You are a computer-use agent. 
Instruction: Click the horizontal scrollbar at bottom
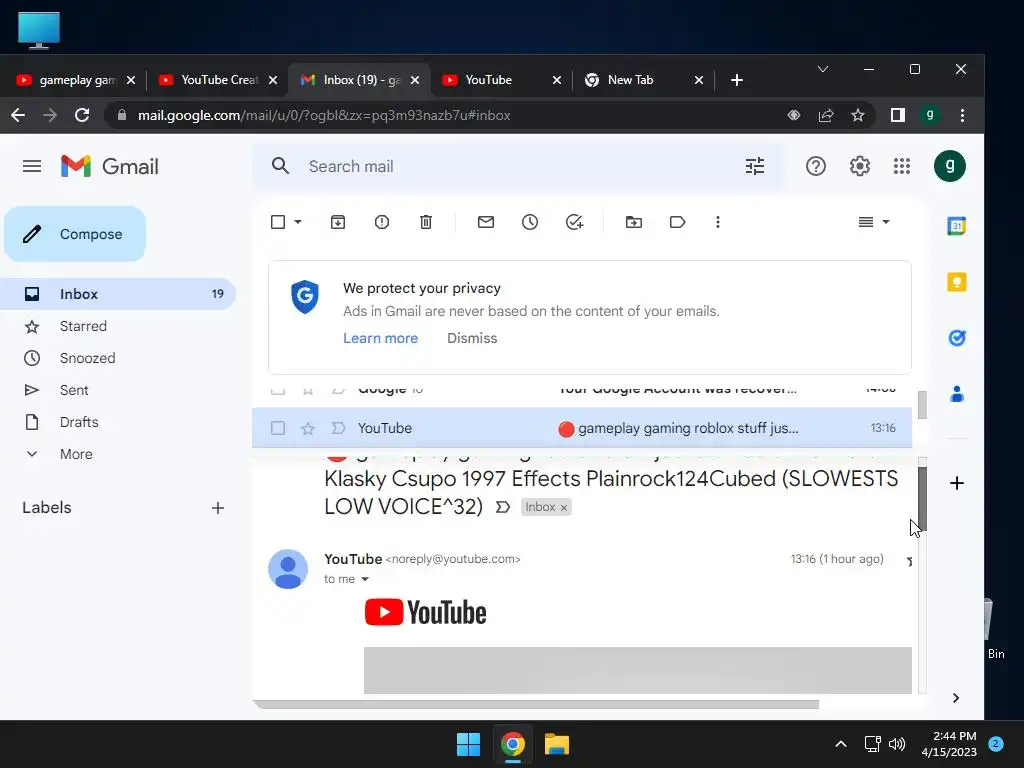coord(537,705)
